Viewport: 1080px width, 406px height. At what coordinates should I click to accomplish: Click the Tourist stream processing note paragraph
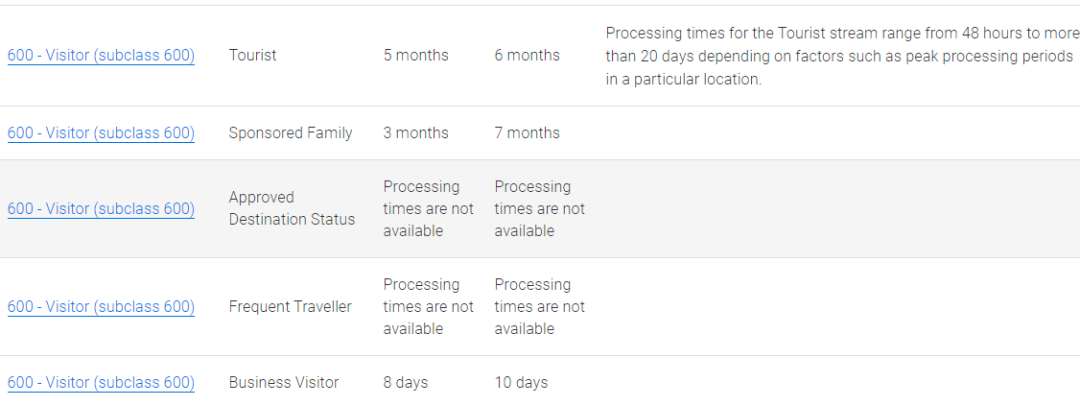pos(838,56)
